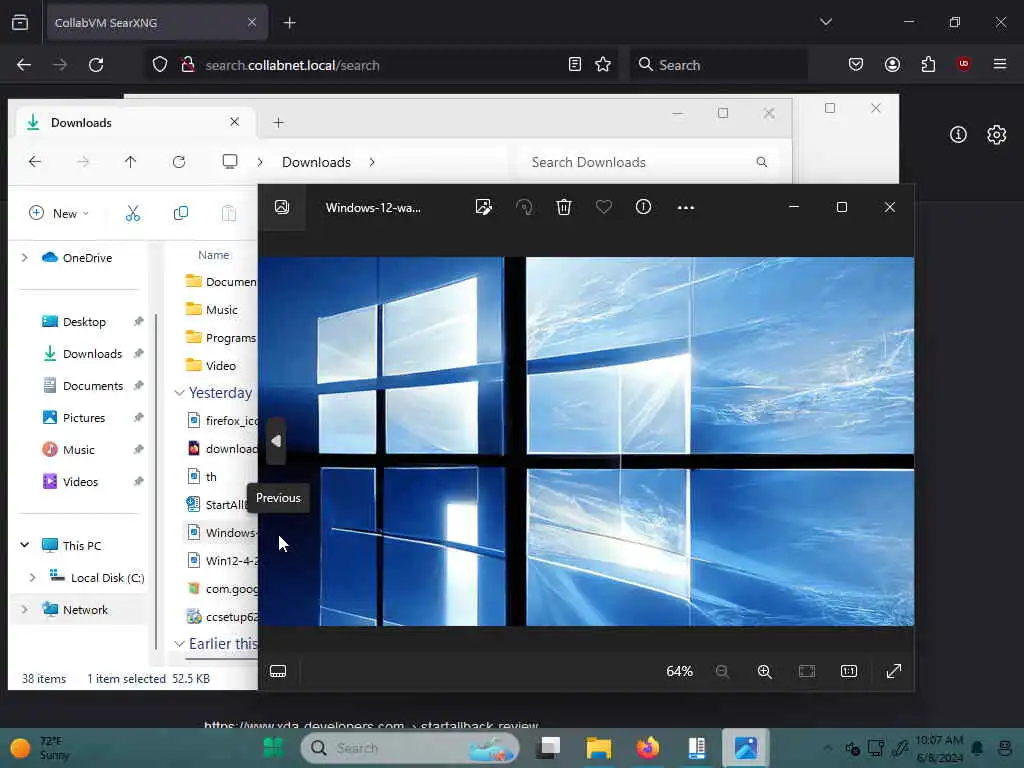The height and width of the screenshot is (768, 1024).
Task: Click the Fit to window icon
Action: 807,671
